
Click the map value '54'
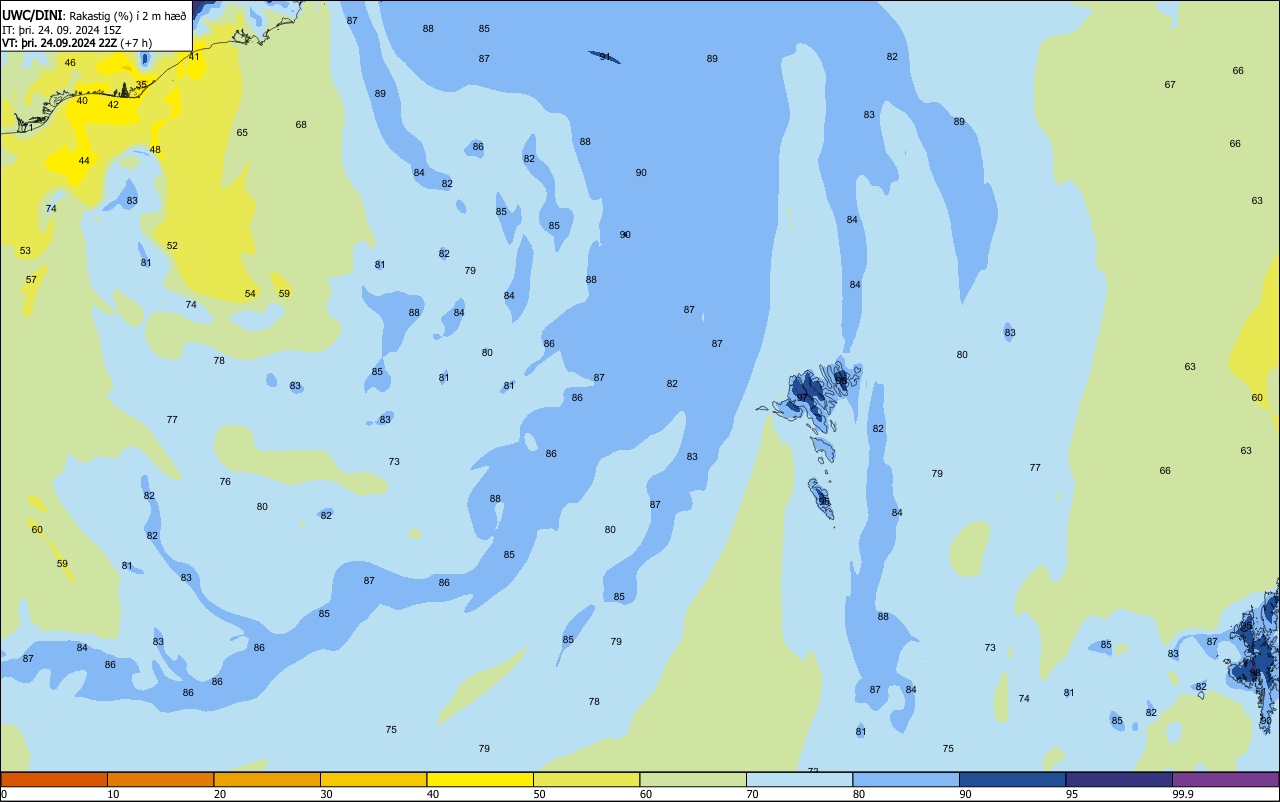click(x=250, y=294)
